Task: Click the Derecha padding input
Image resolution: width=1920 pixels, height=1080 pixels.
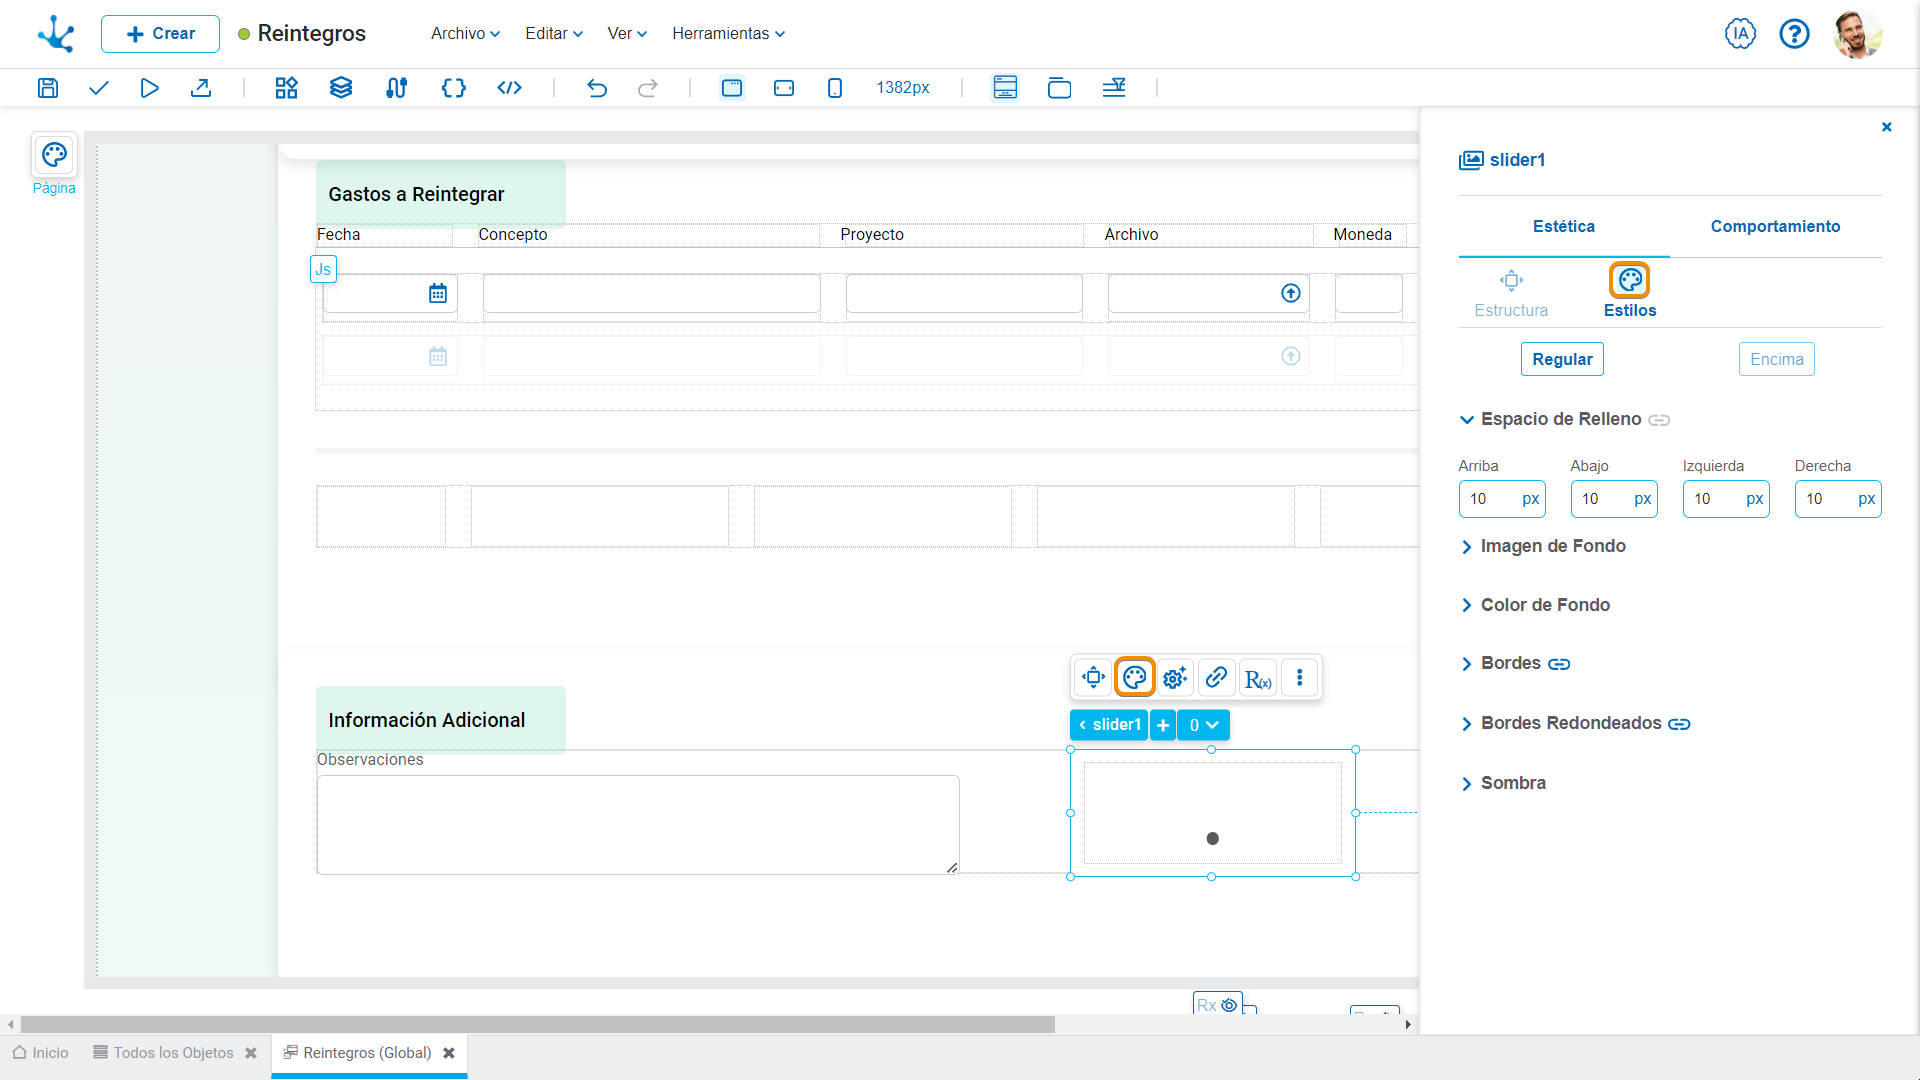Action: coord(1838,499)
